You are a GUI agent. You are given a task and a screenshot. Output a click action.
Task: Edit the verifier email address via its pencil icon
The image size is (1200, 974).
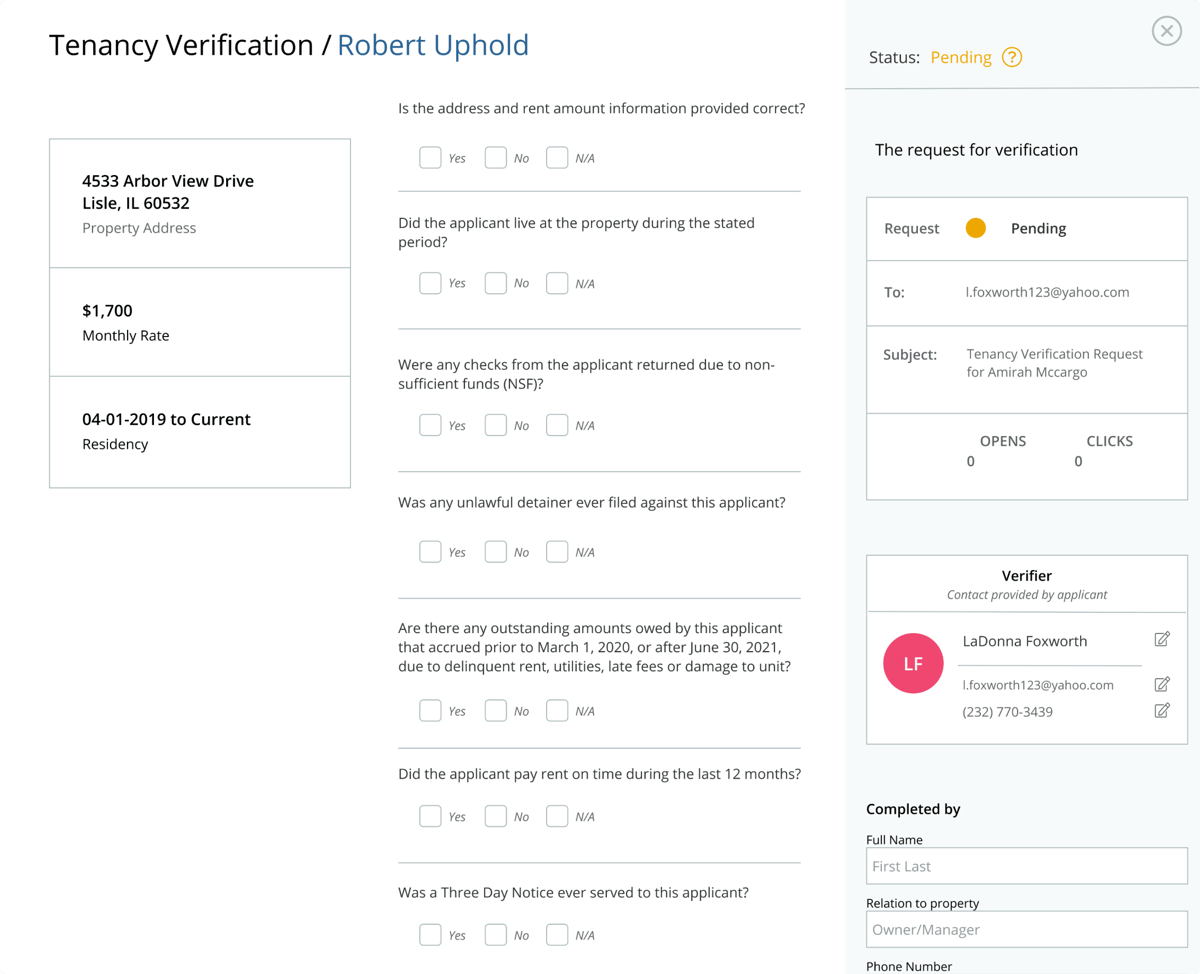tap(1162, 684)
